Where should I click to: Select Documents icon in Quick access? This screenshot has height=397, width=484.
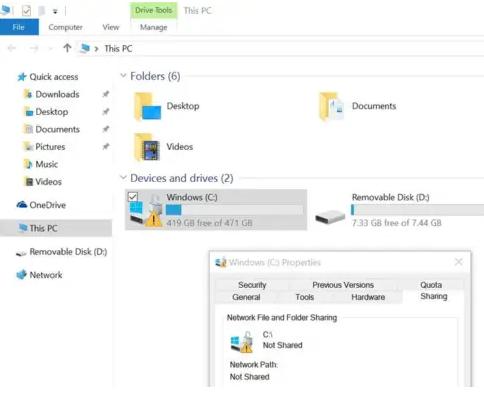(x=28, y=129)
